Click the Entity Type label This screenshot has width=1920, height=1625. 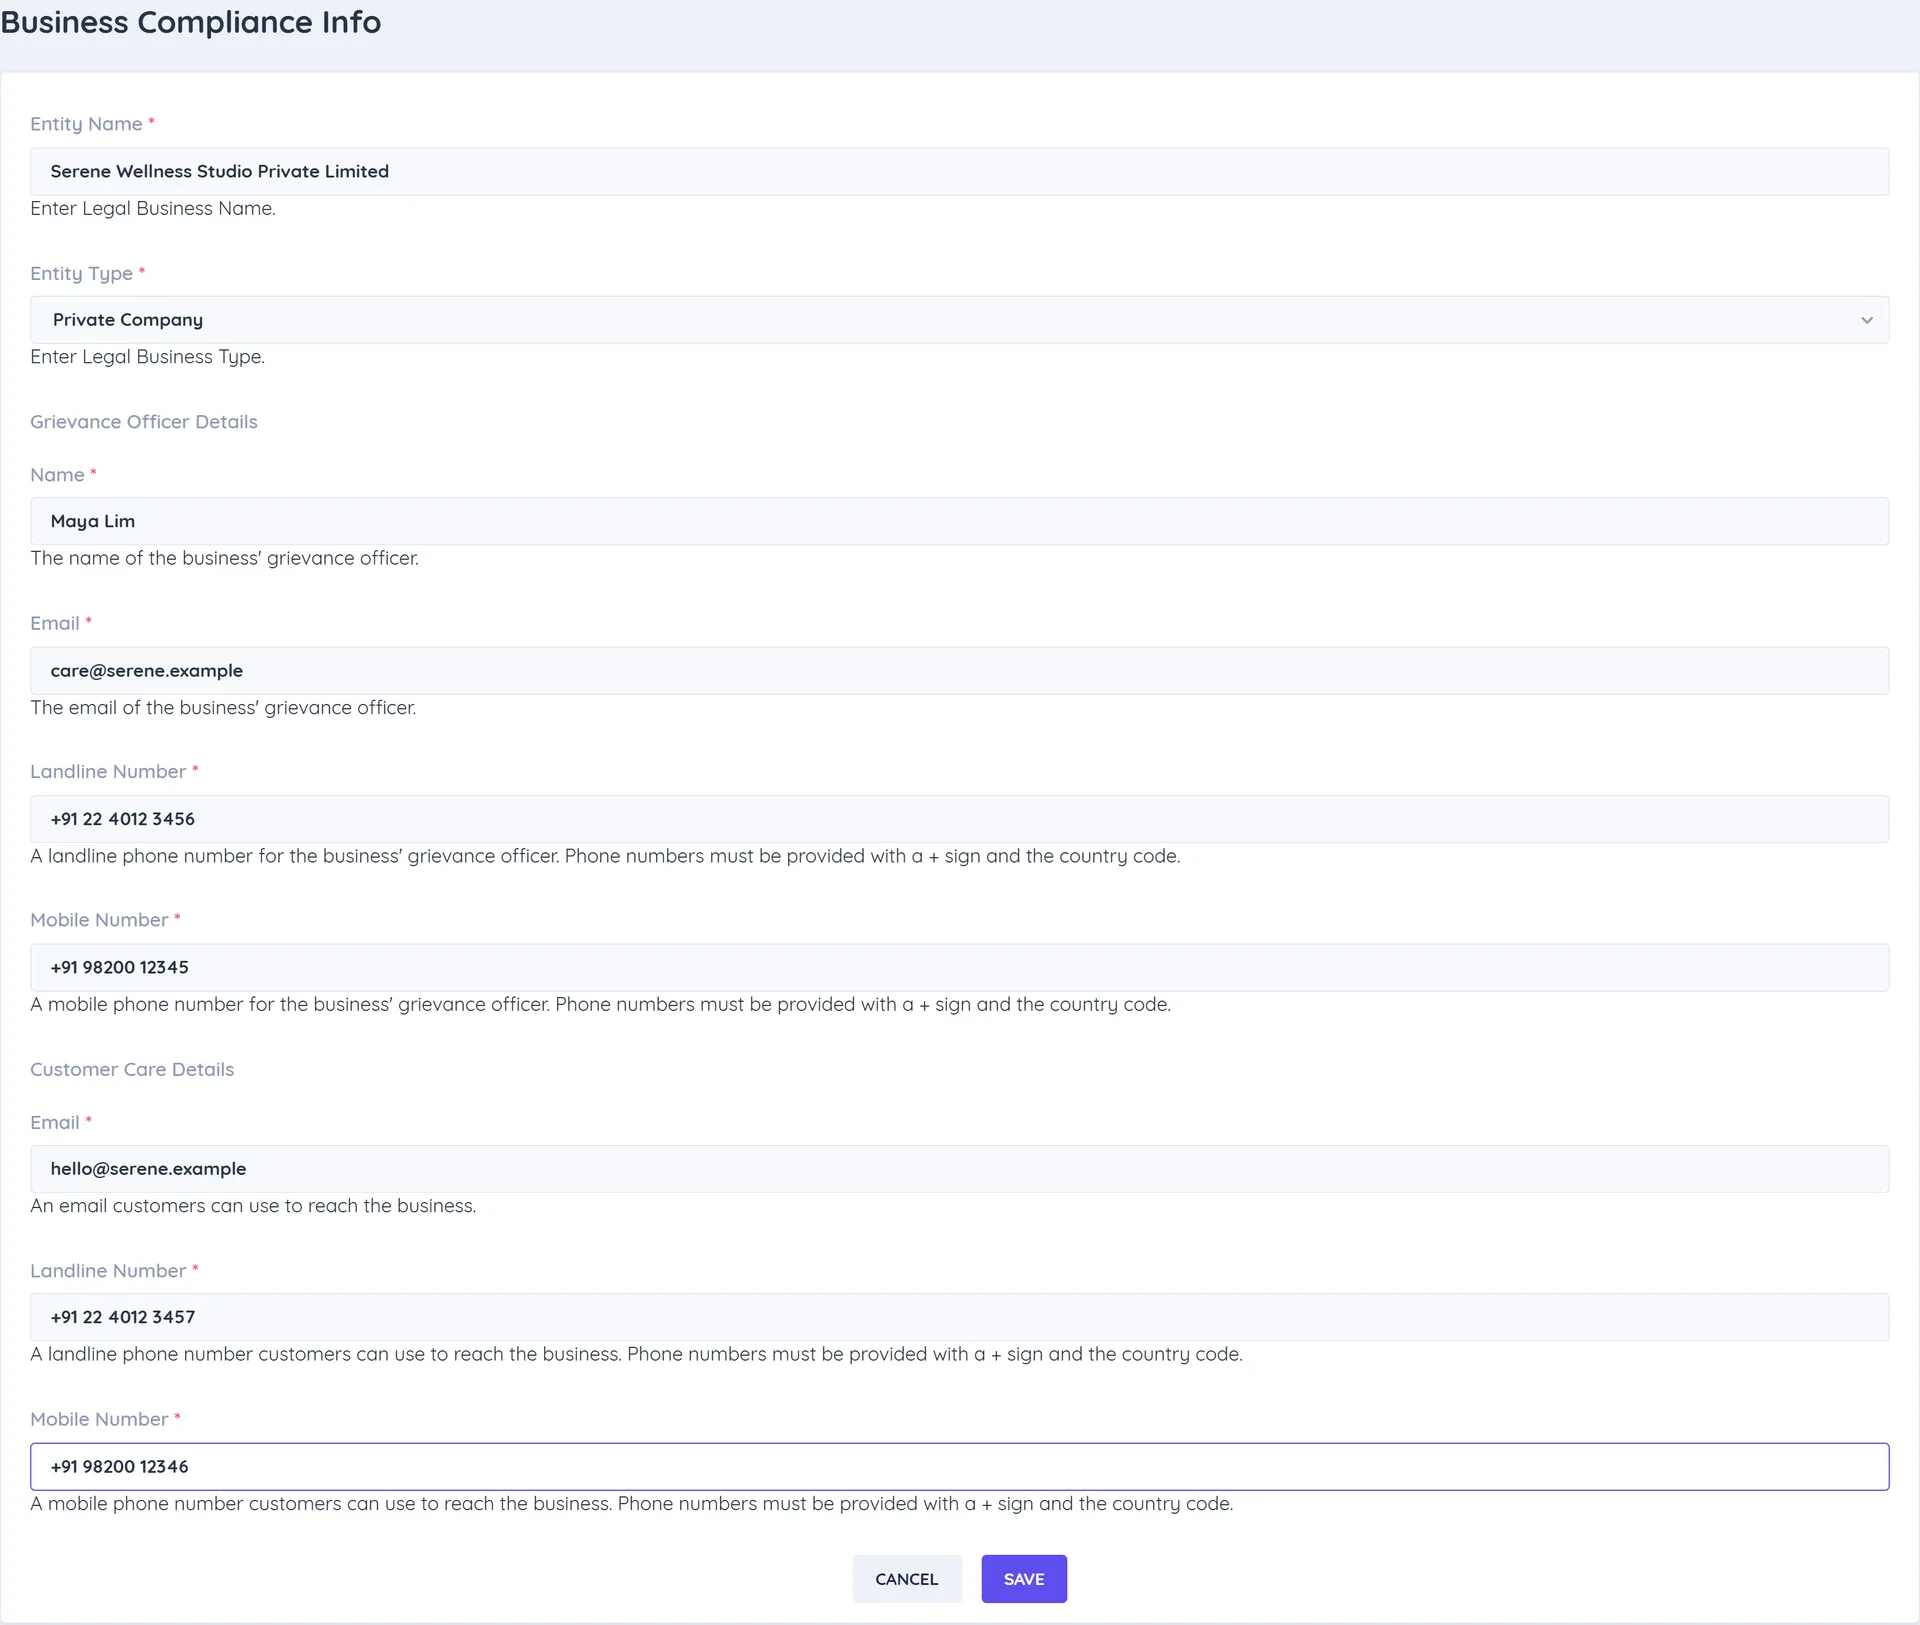pos(81,273)
